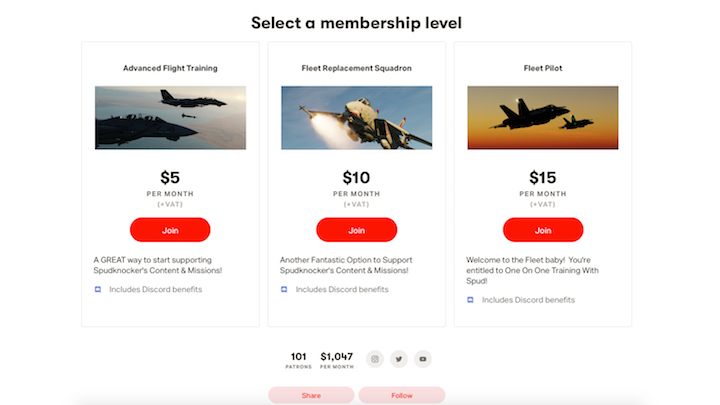Open the Fleet Pilot sunset image
Image resolution: width=720 pixels, height=405 pixels.
click(543, 118)
